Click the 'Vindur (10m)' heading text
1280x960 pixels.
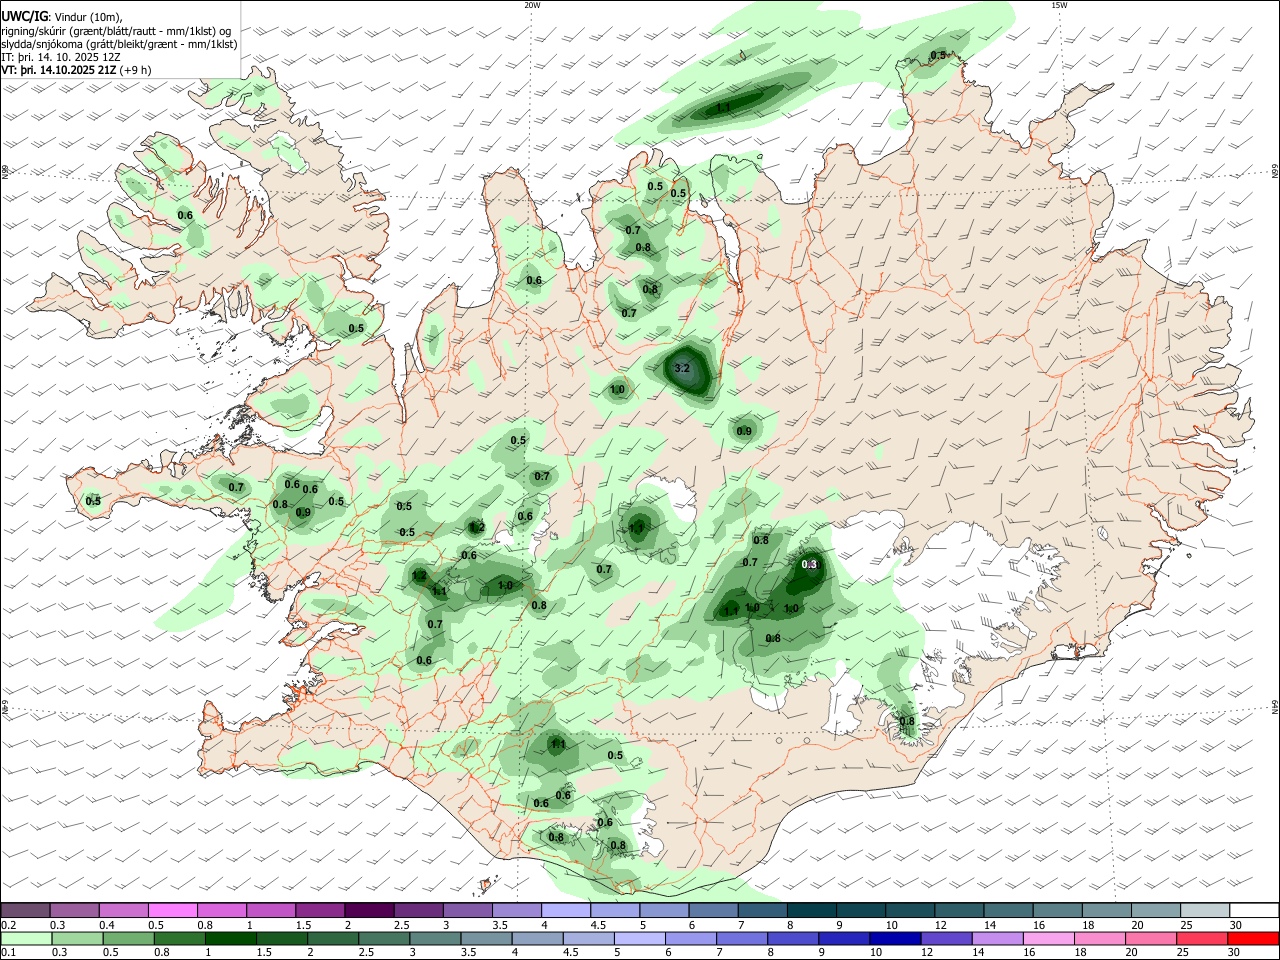click(x=87, y=17)
